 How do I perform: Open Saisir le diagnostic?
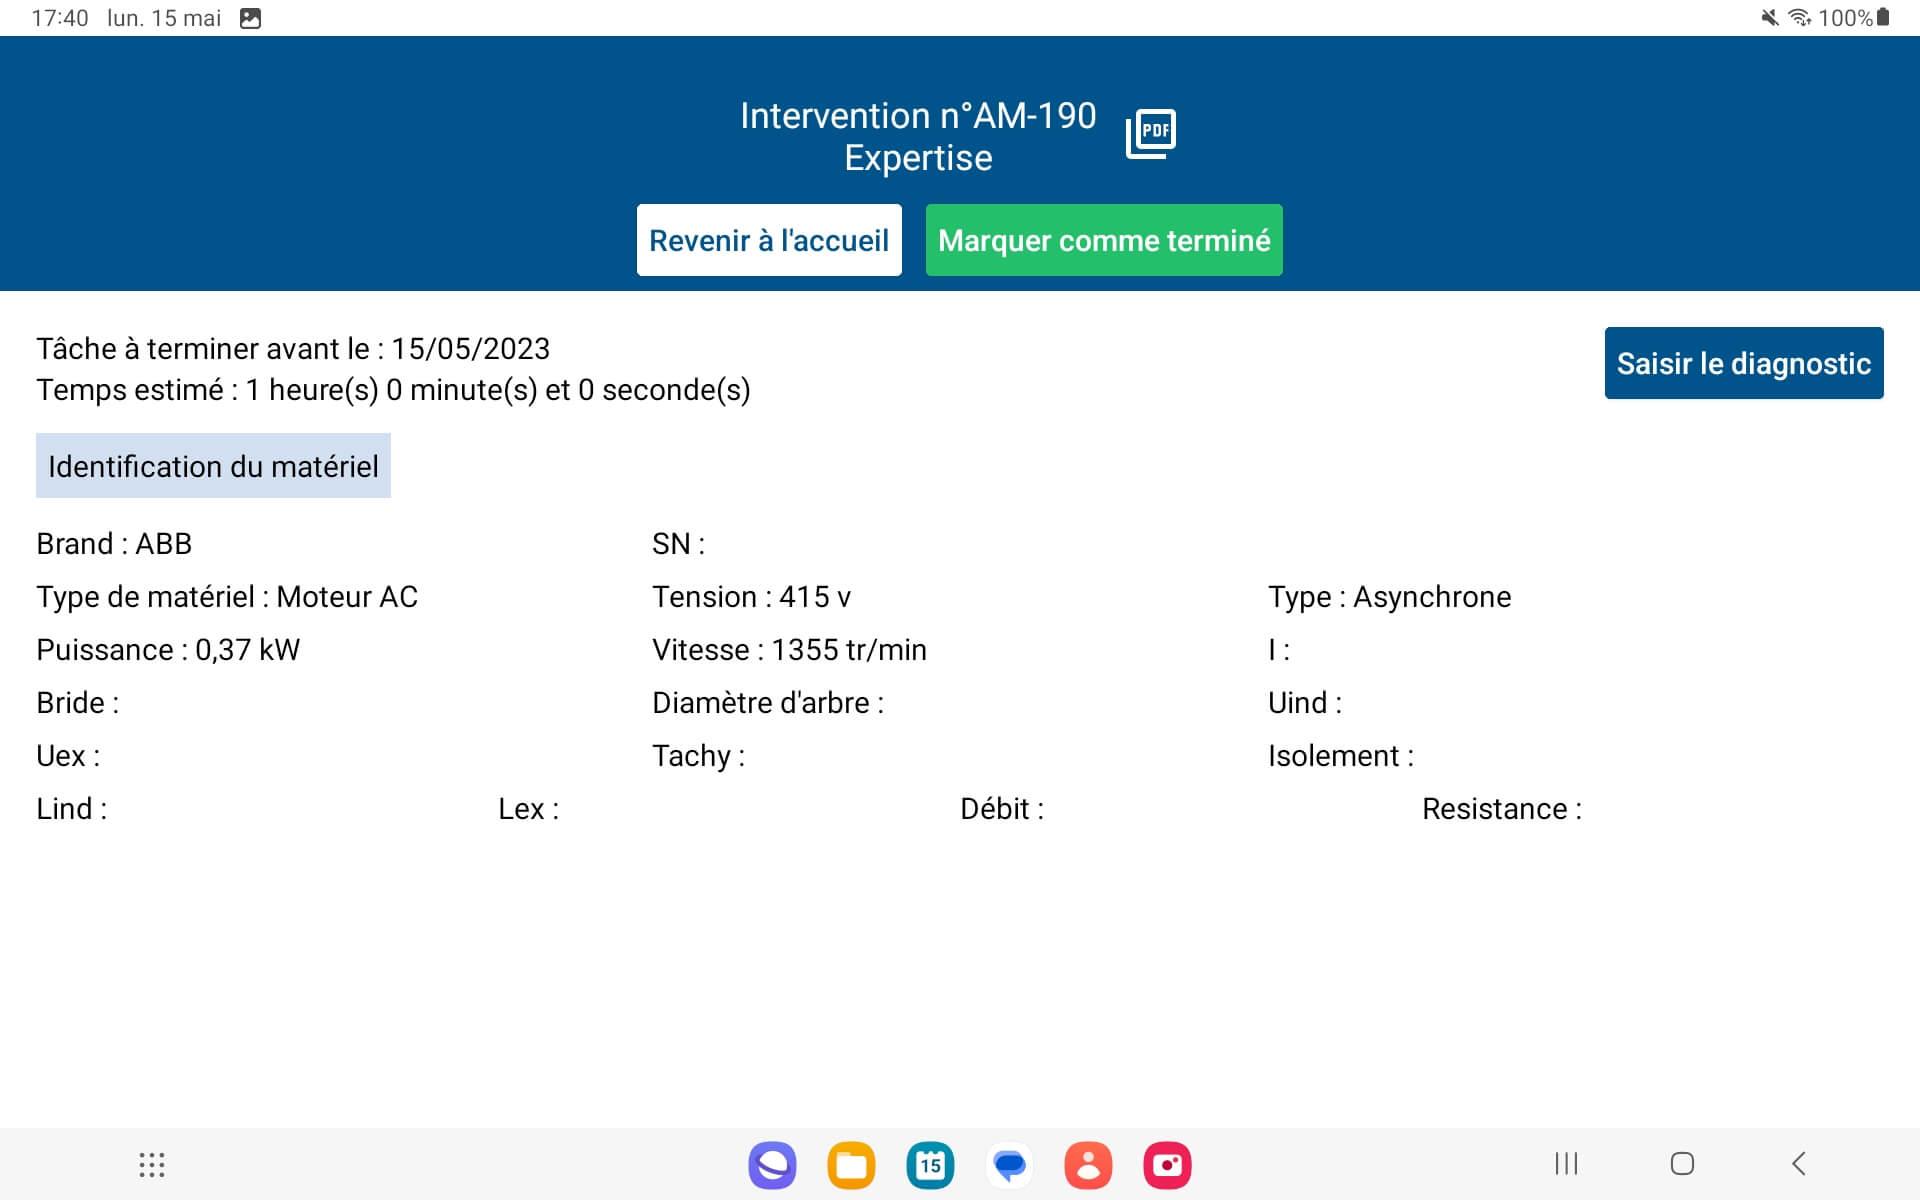click(x=1743, y=363)
